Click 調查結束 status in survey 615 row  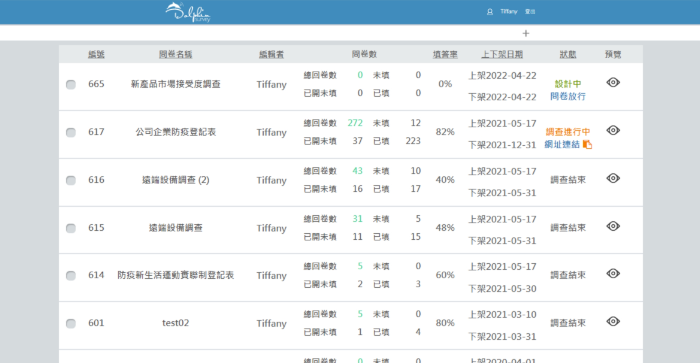(x=568, y=228)
